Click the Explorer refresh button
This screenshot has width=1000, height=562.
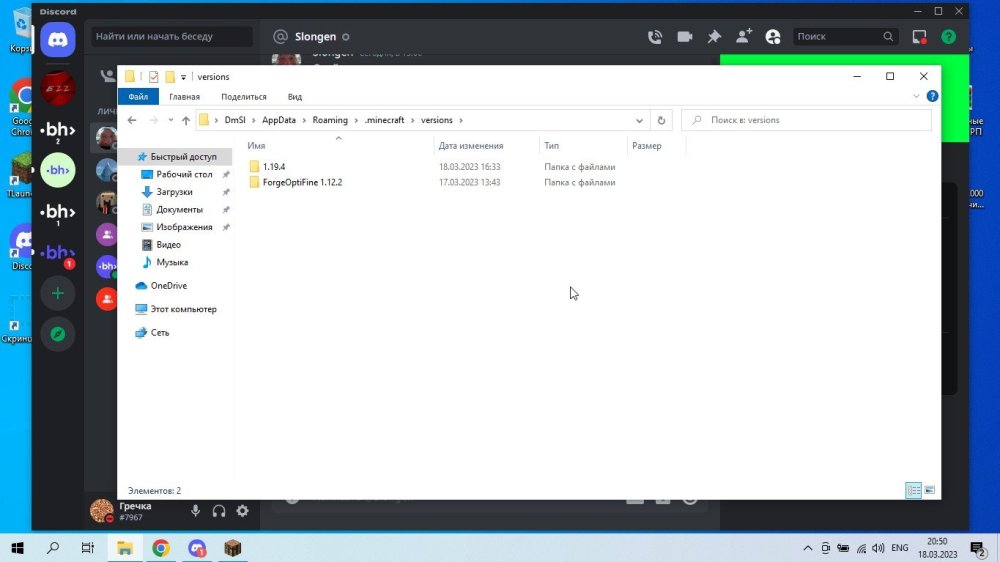tap(661, 120)
